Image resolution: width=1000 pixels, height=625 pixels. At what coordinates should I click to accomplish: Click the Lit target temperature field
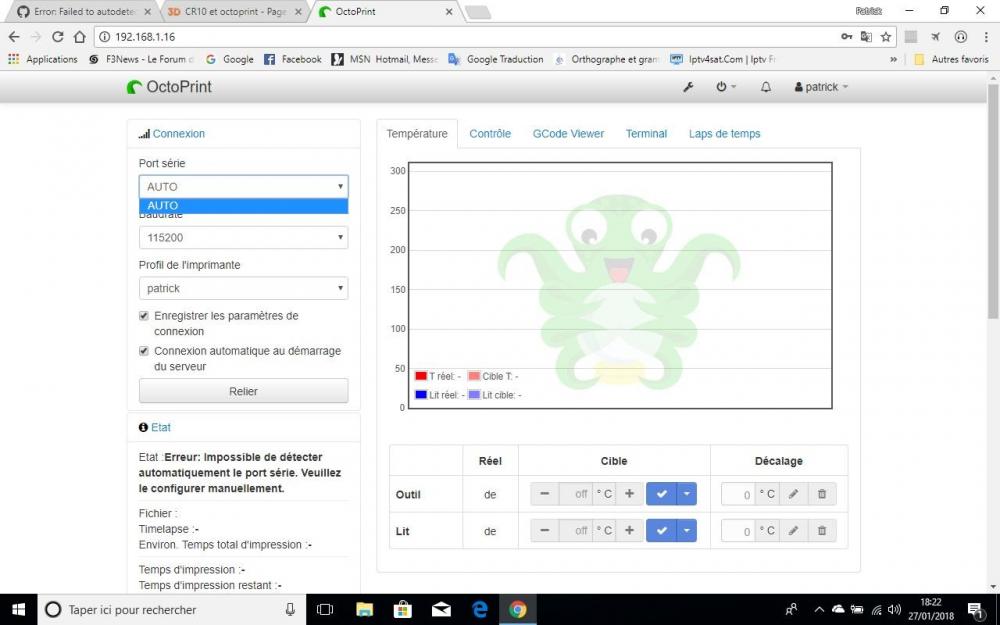point(575,531)
